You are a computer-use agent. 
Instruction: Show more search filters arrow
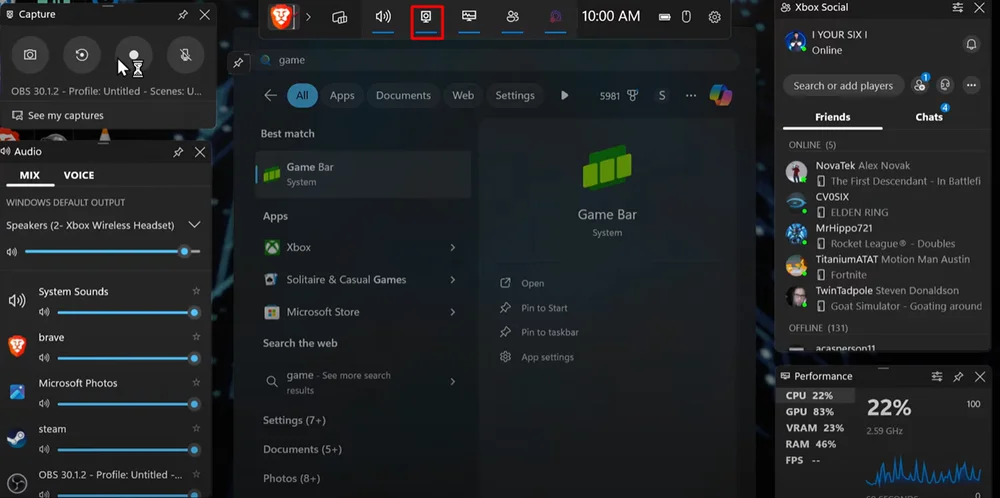[564, 96]
